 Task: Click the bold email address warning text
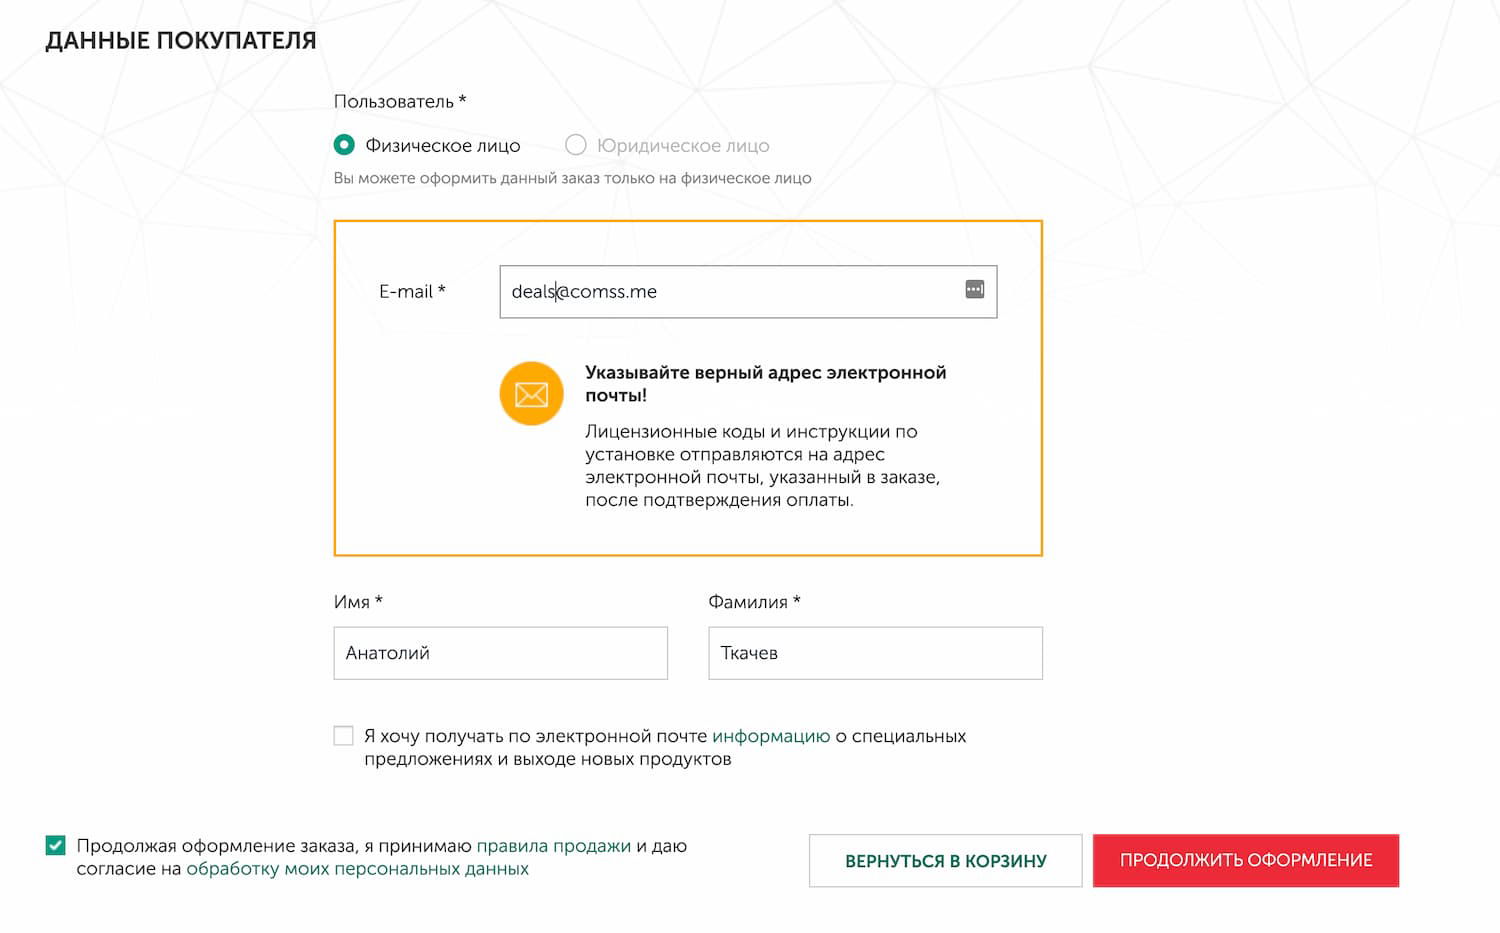(765, 384)
